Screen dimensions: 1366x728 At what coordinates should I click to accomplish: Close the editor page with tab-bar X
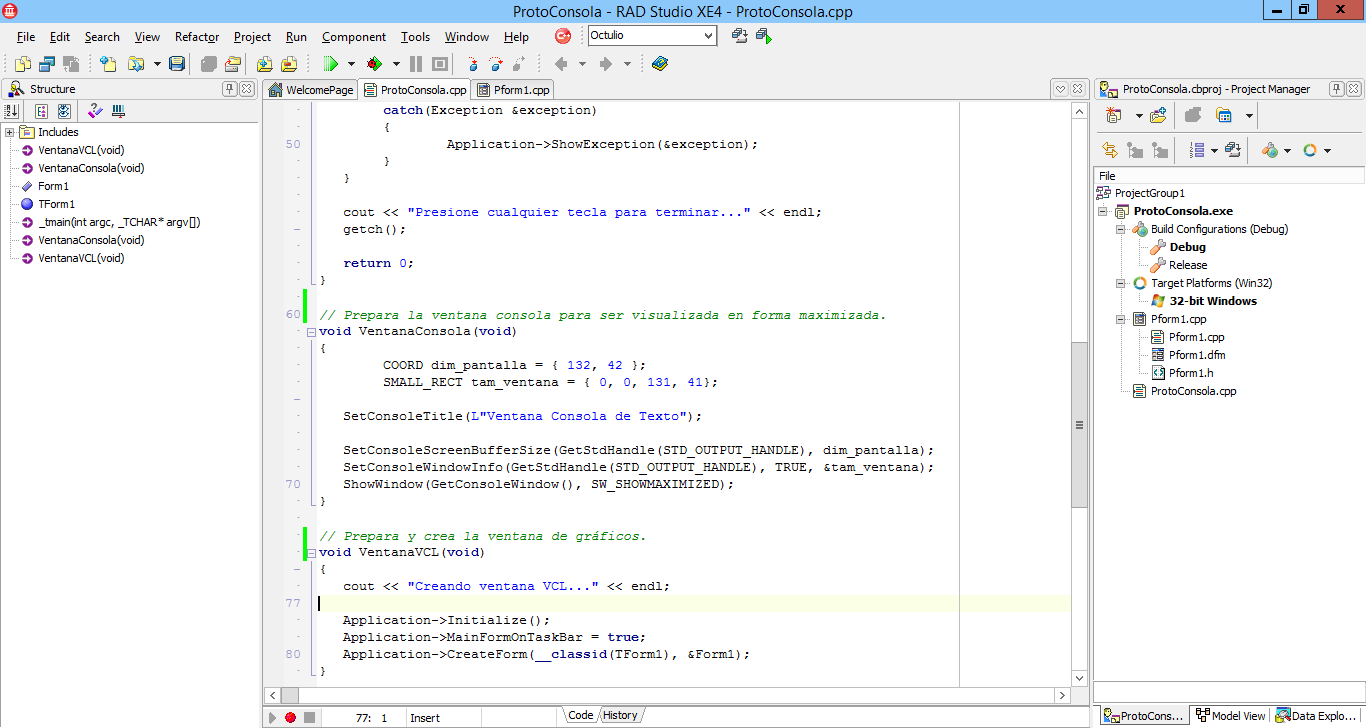[1078, 89]
